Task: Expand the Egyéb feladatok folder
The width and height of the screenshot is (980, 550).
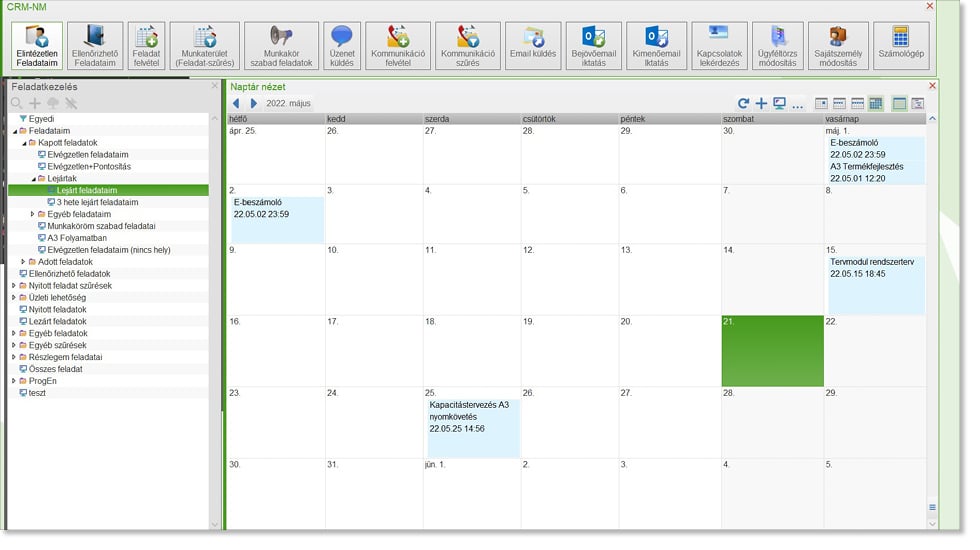Action: tap(14, 333)
